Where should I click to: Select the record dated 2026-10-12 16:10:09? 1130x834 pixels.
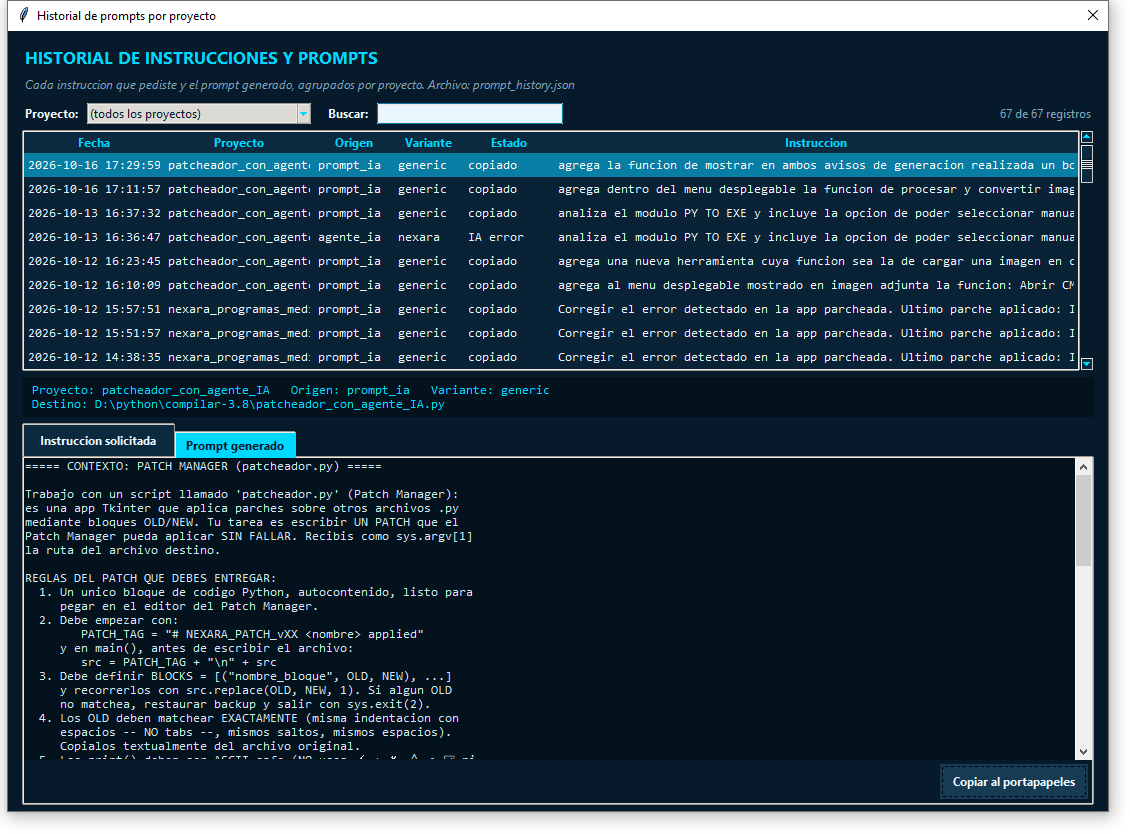point(551,285)
